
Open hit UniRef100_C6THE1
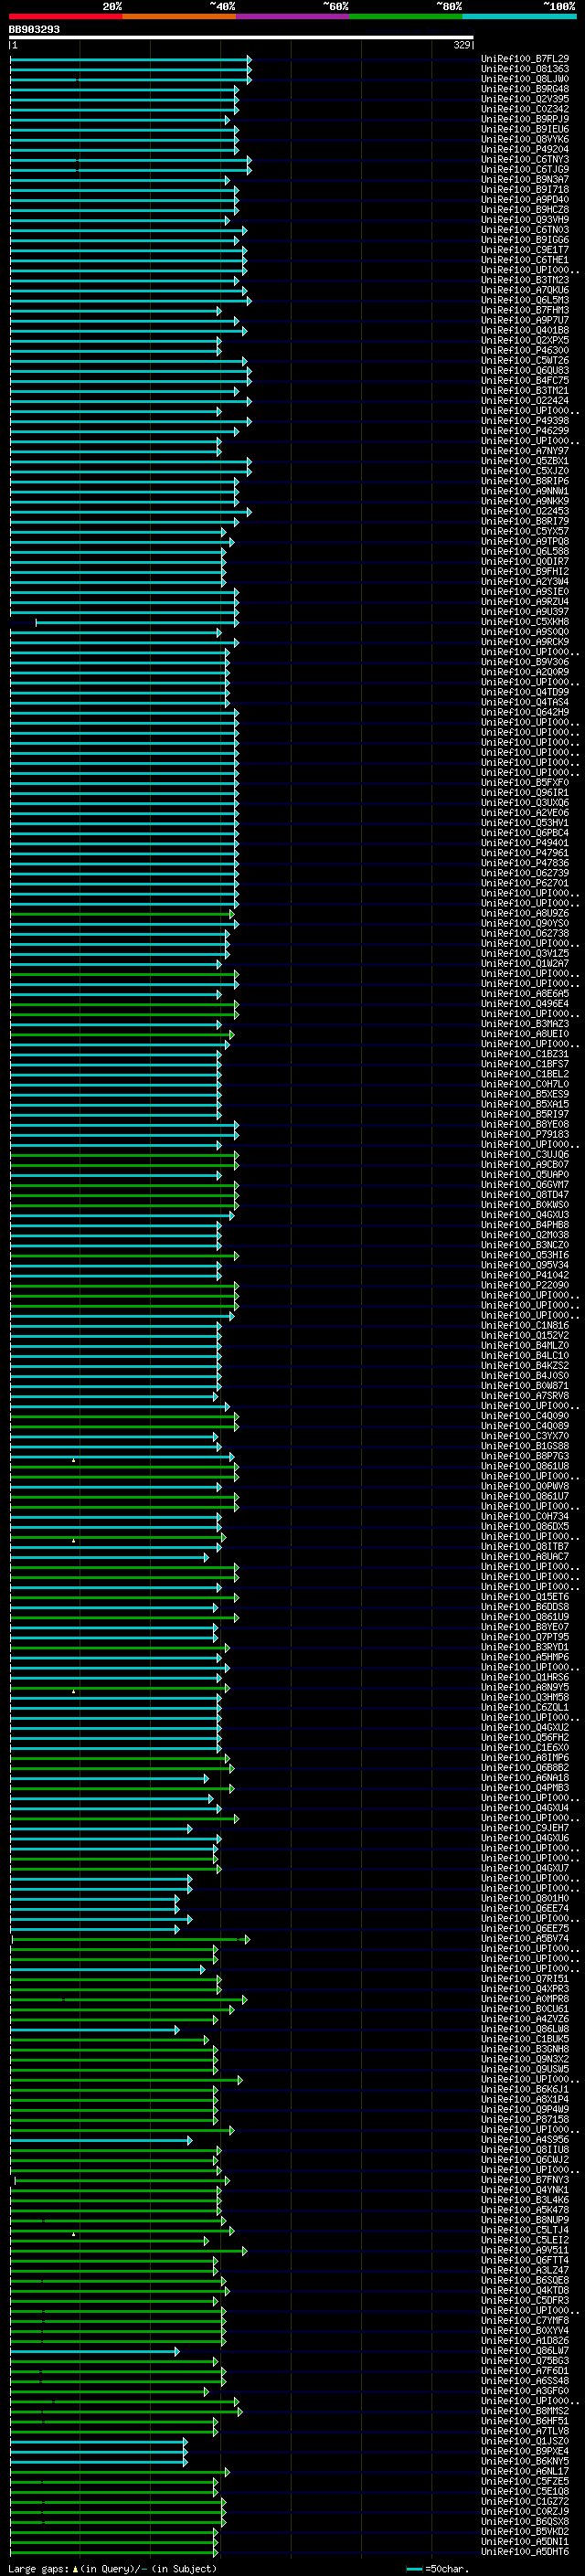tap(525, 260)
